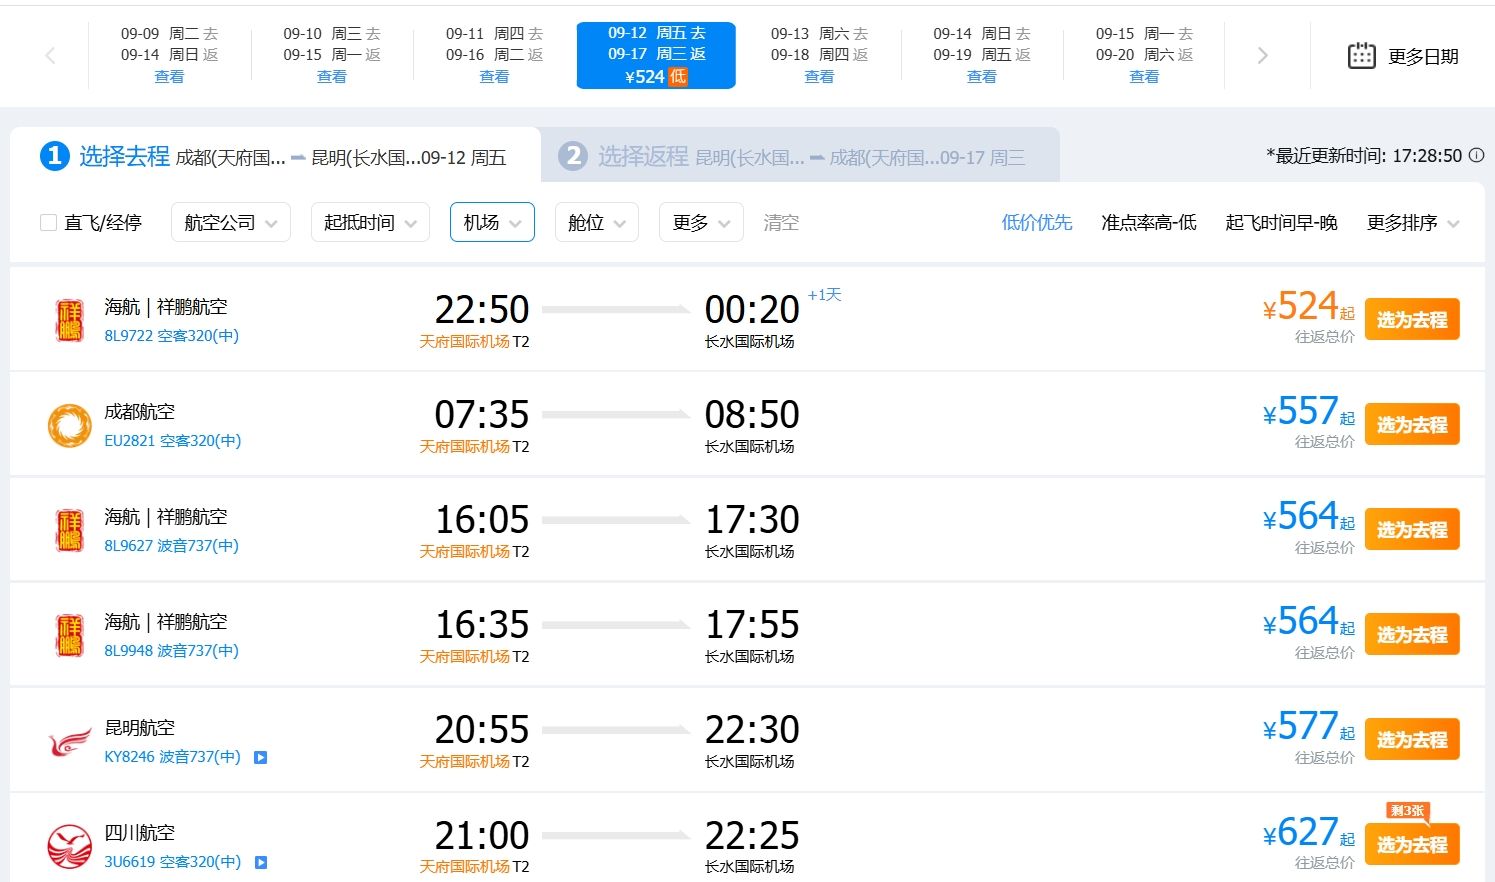Expand the 更多排序 sort dropdown
Image resolution: width=1495 pixels, height=882 pixels.
[x=1413, y=223]
